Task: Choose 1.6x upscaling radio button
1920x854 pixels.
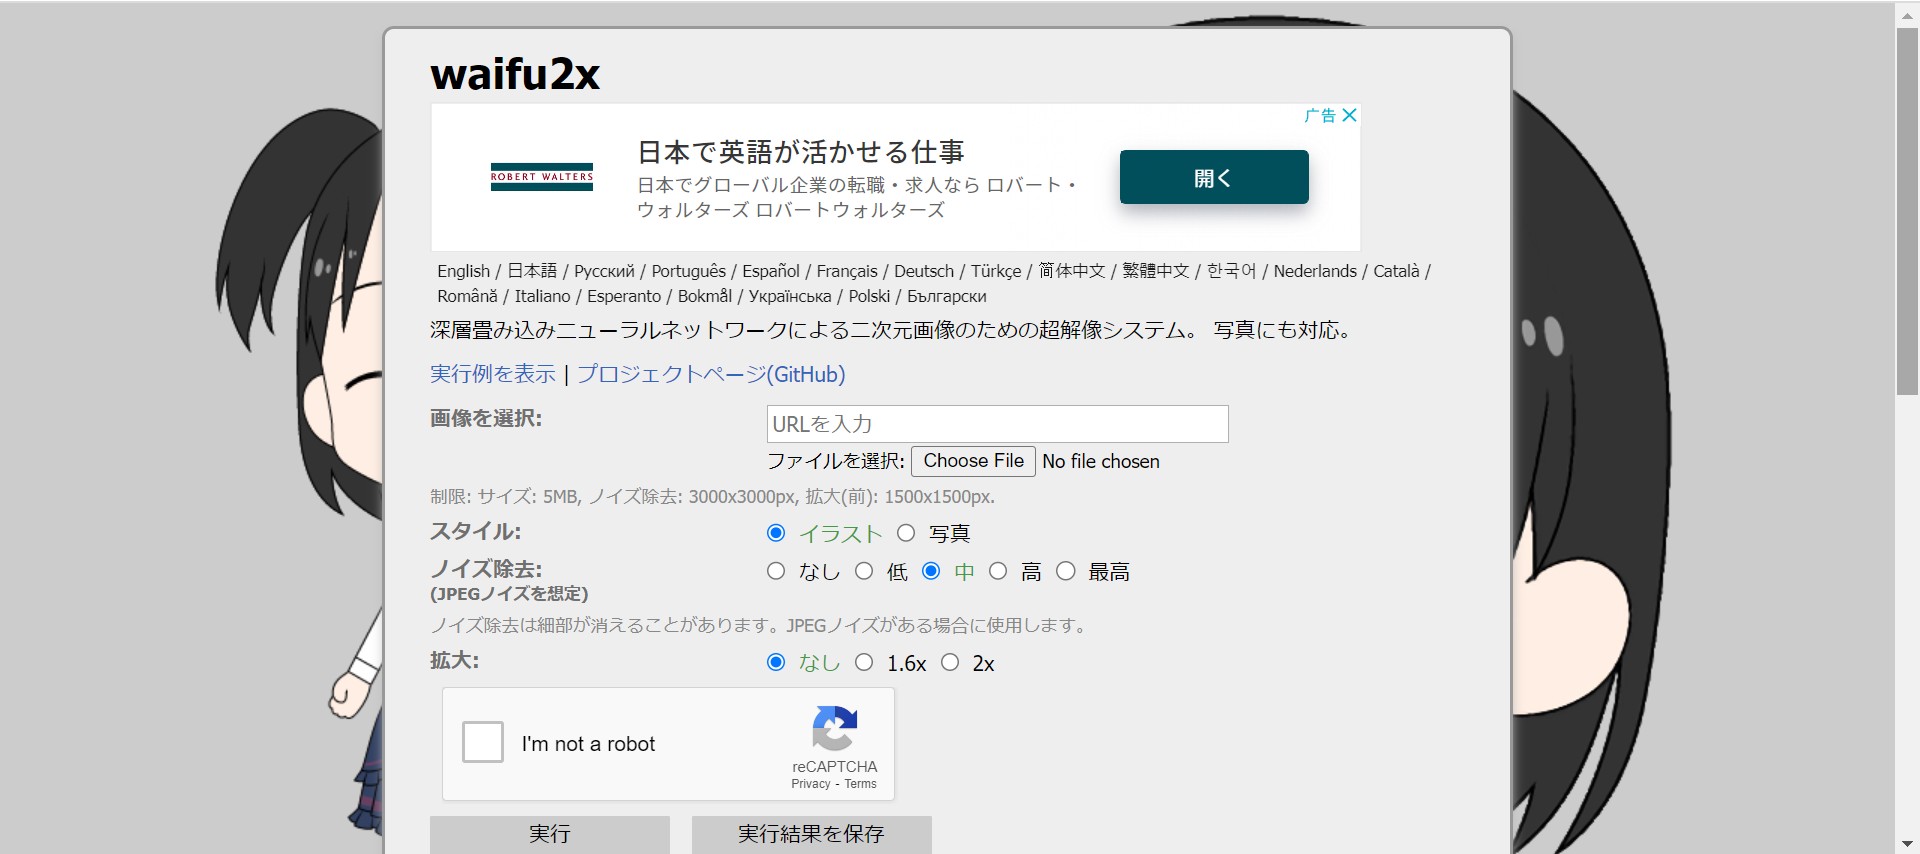Action: coord(864,663)
